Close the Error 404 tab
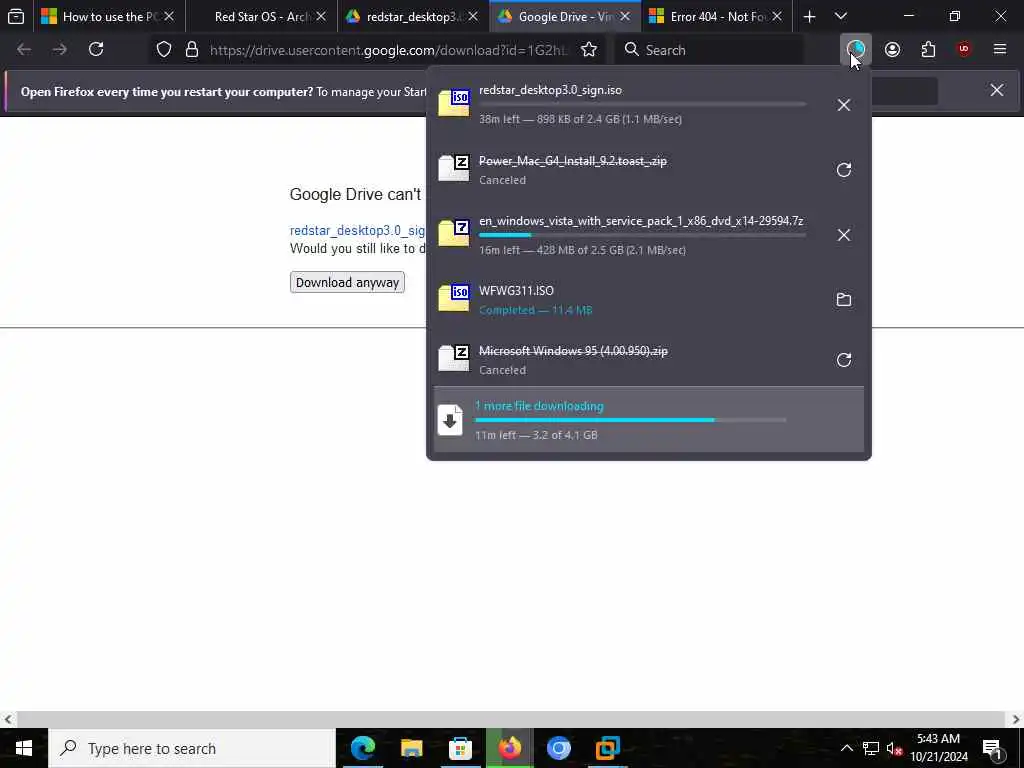Screen dimensions: 1024x768 777,16
